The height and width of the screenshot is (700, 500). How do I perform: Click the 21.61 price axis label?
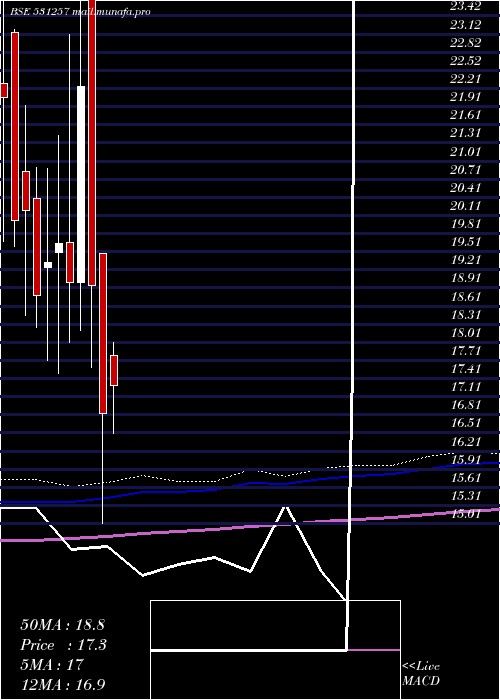[465, 115]
